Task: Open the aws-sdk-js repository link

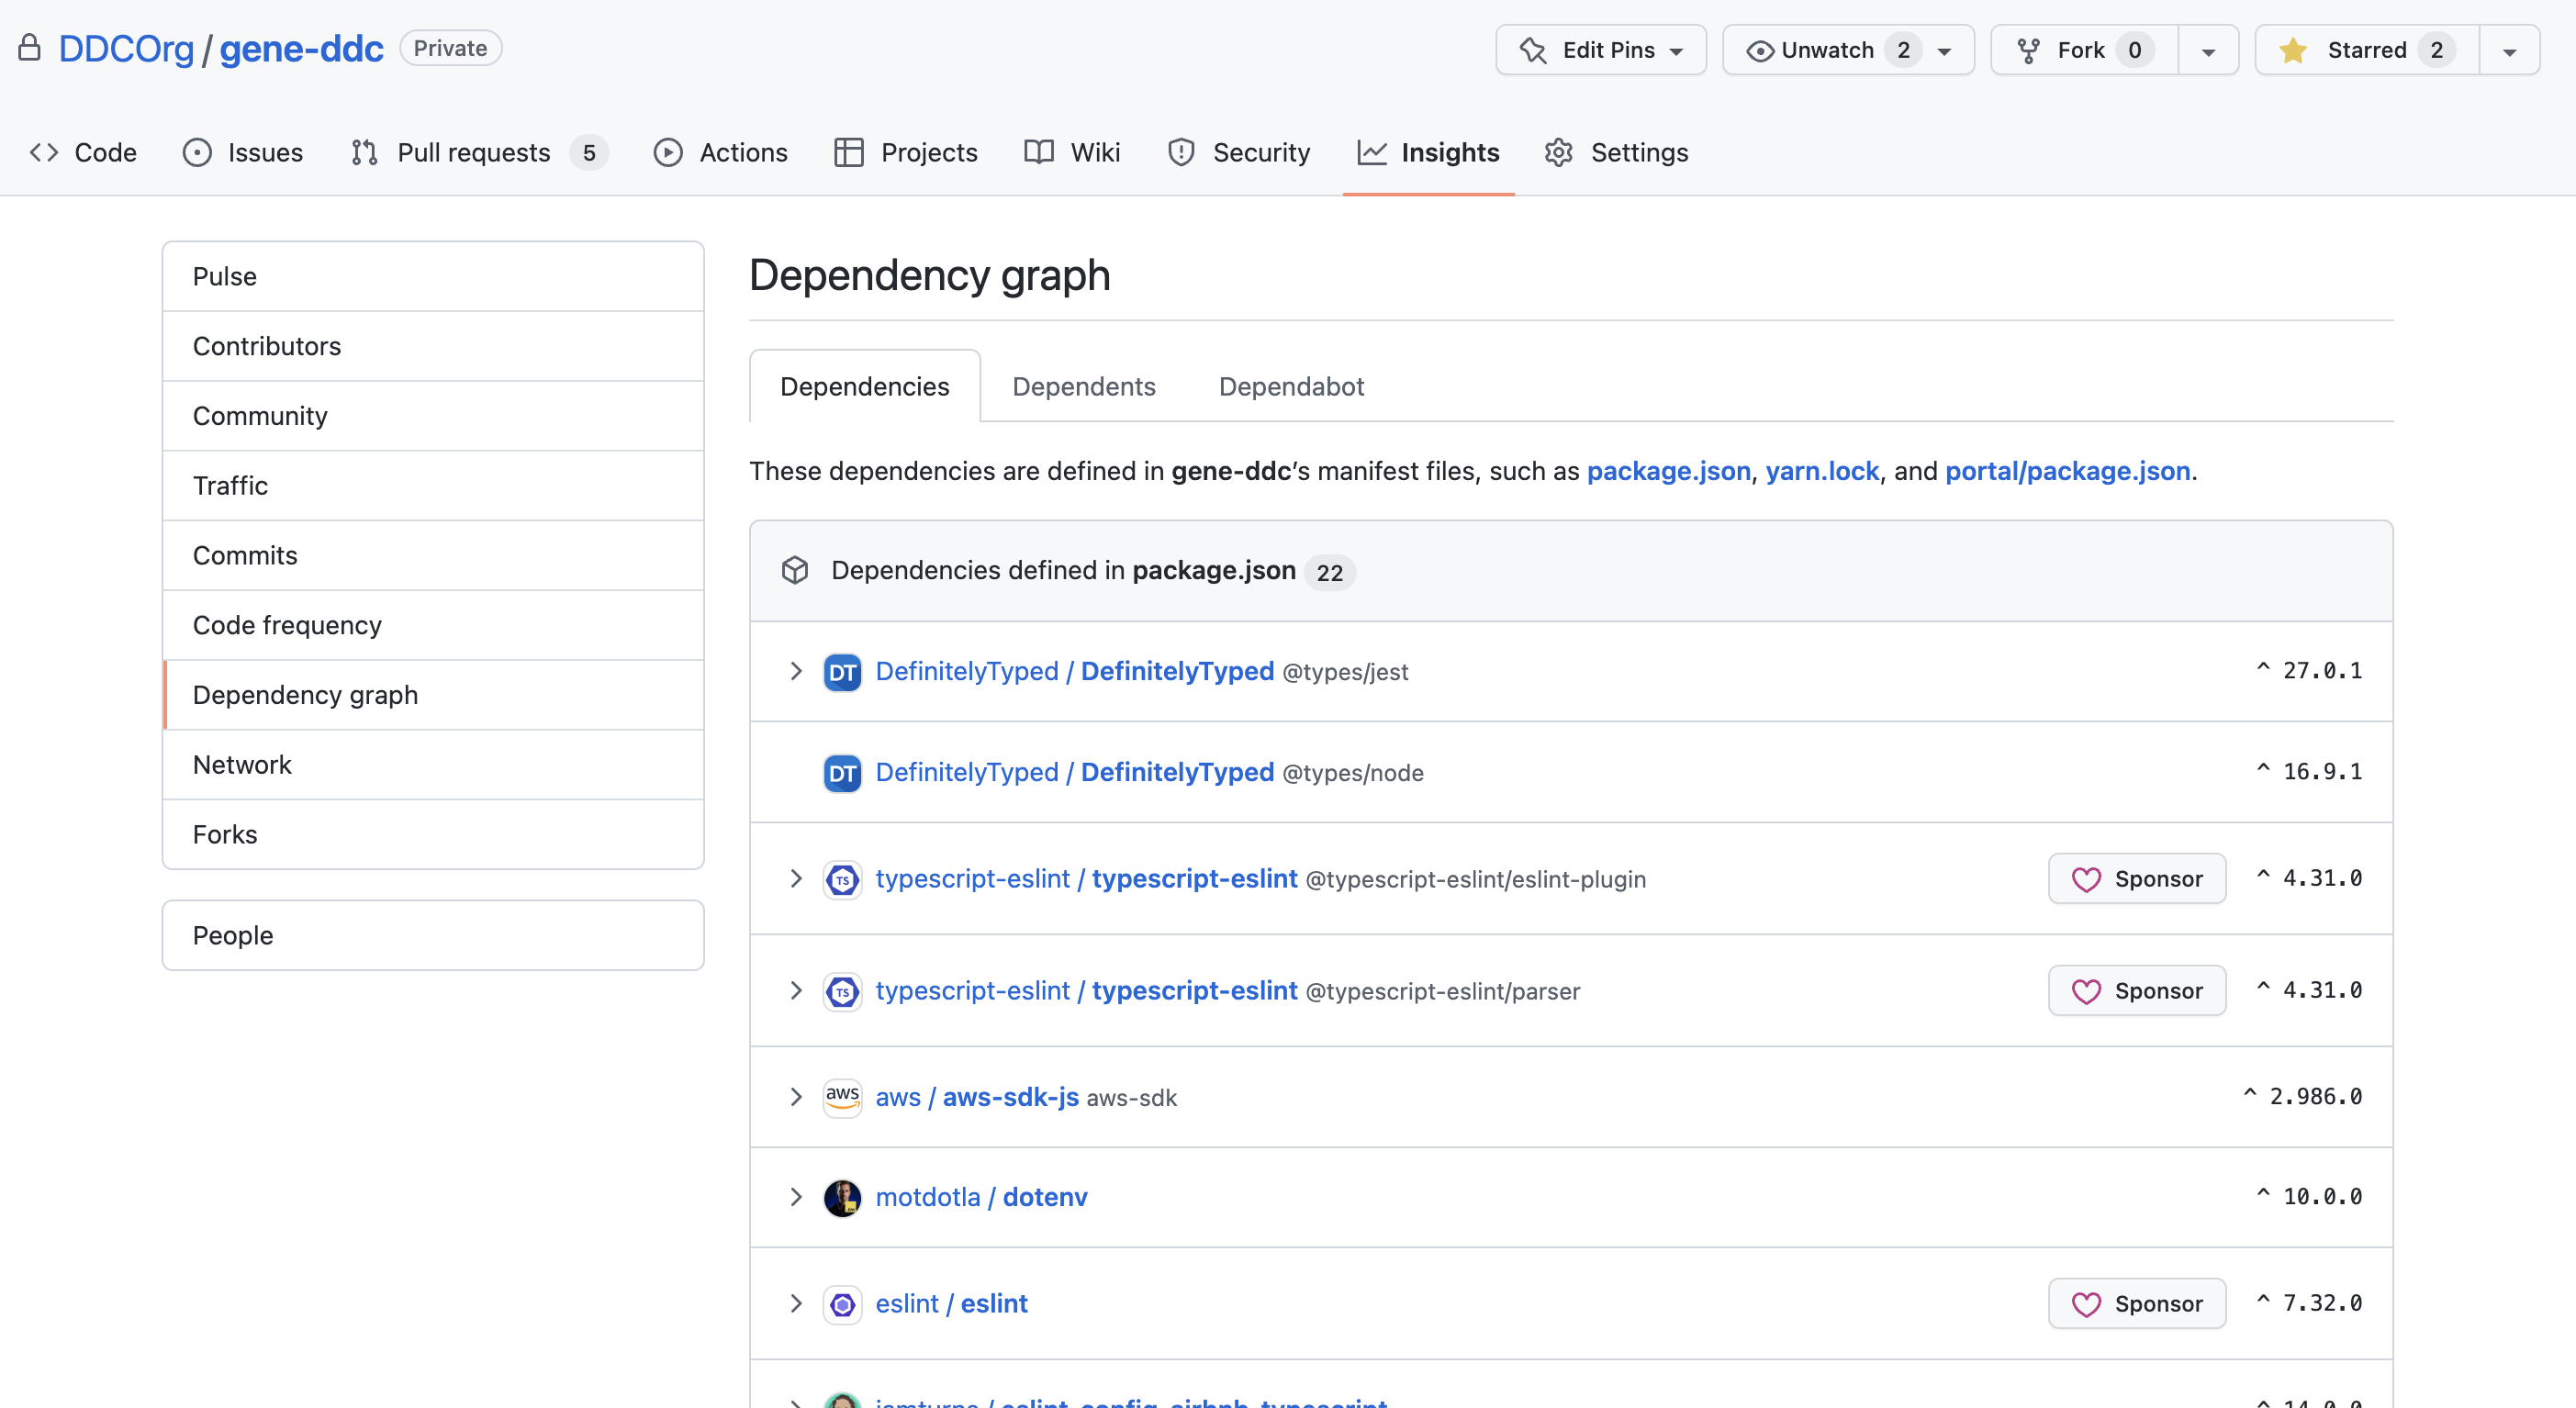Action: click(x=977, y=1097)
